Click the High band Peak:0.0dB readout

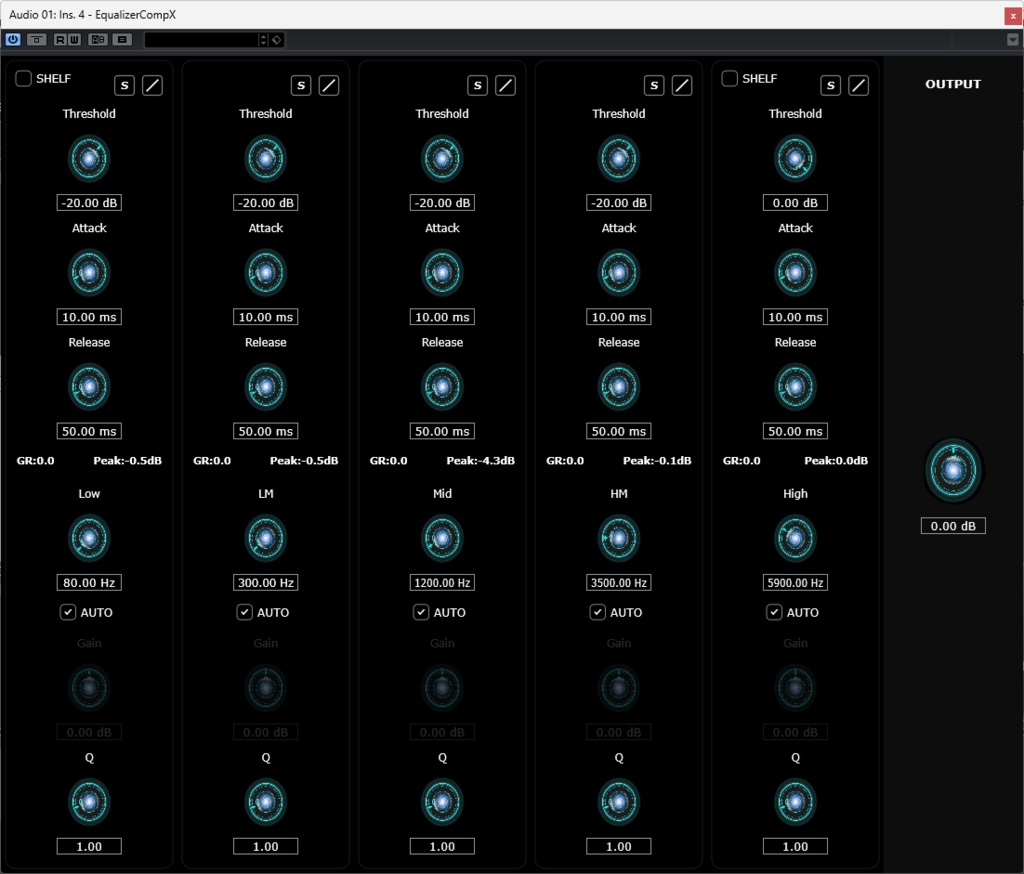pyautogui.click(x=836, y=461)
